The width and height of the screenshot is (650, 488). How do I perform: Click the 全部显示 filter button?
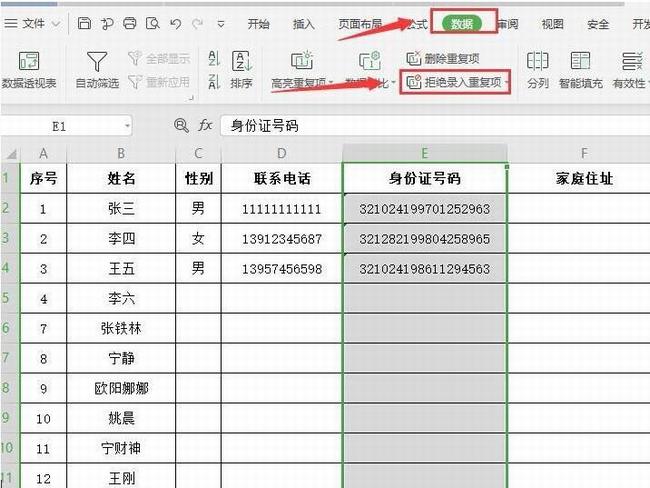(159, 58)
